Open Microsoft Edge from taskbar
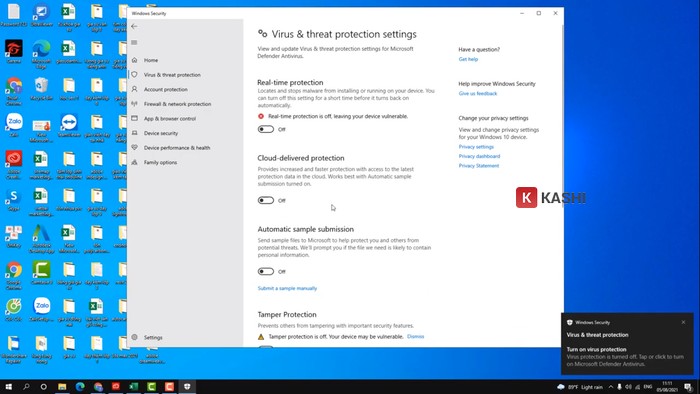Viewport: 700px width, 394px height. pyautogui.click(x=80, y=387)
